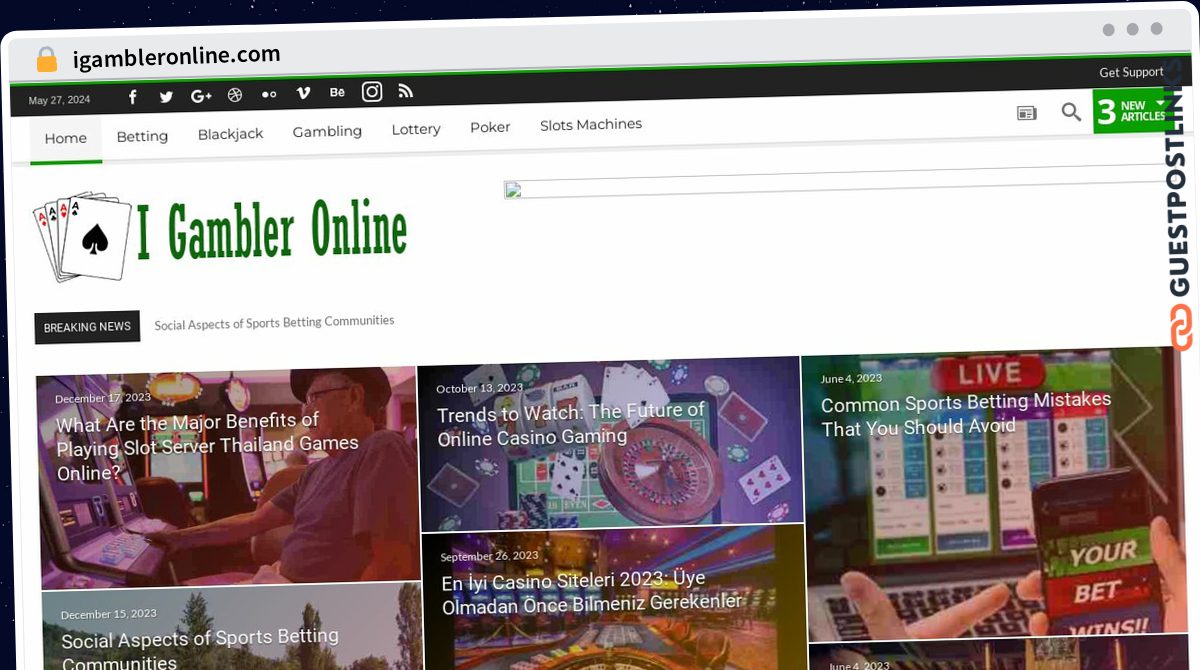Go to the Home menu tab
1200x670 pixels.
(x=66, y=139)
